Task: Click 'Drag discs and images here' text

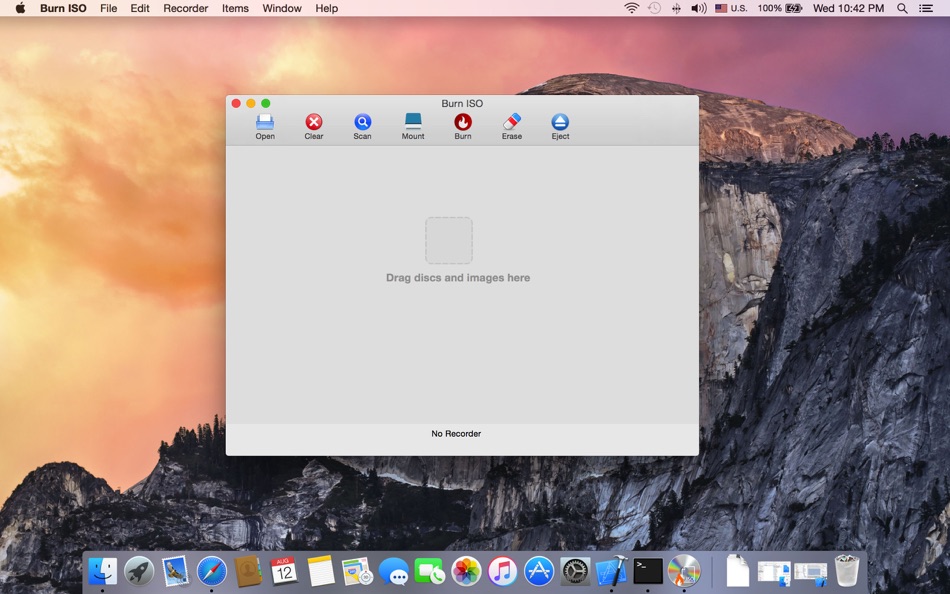Action: click(x=458, y=278)
